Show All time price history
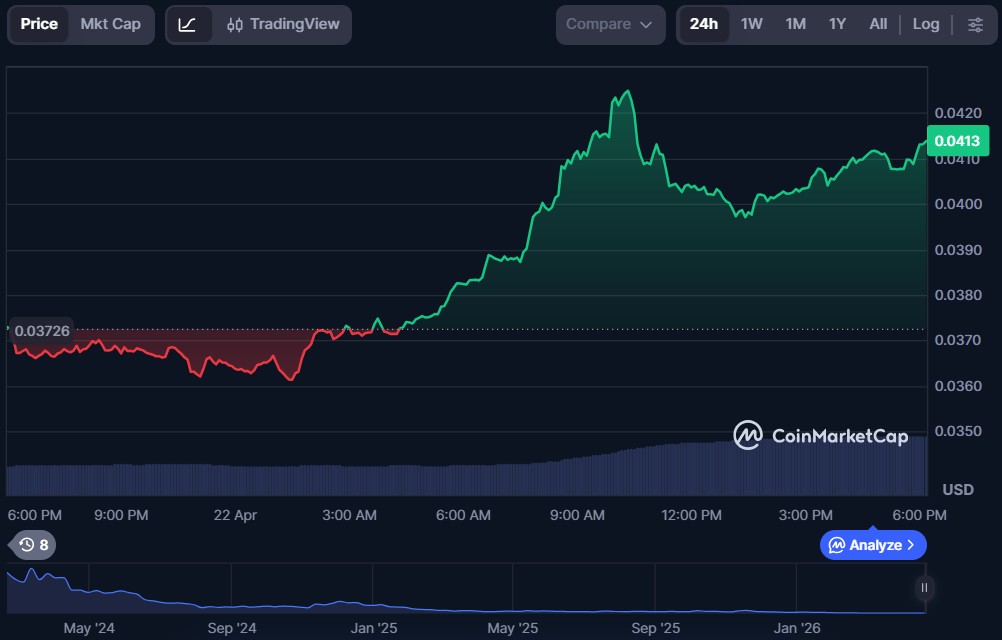 [878, 24]
